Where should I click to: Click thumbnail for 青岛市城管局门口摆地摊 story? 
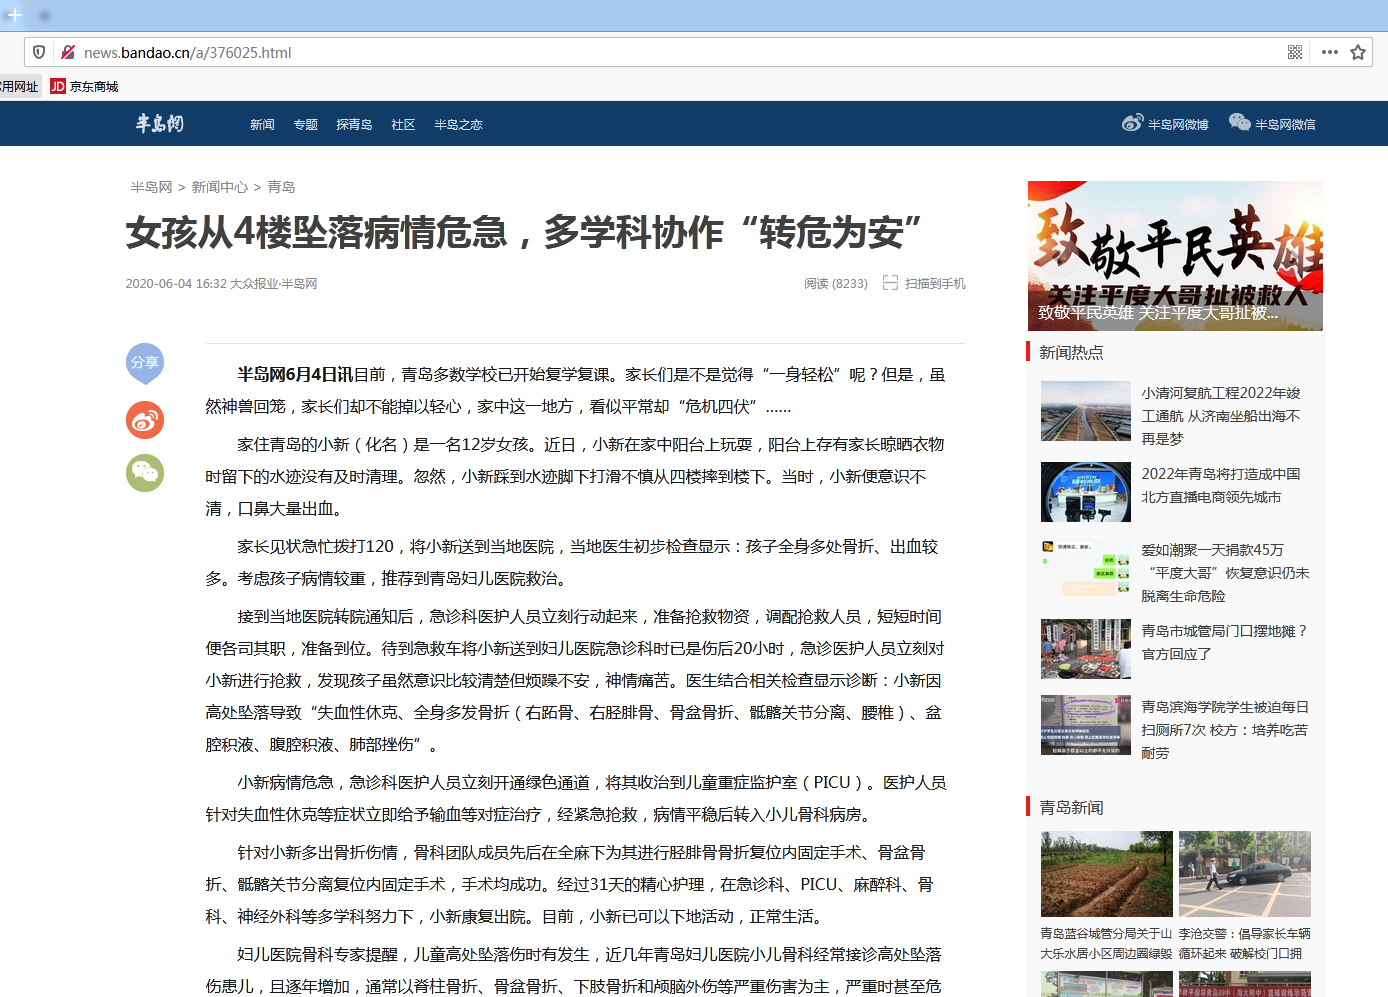point(1085,649)
